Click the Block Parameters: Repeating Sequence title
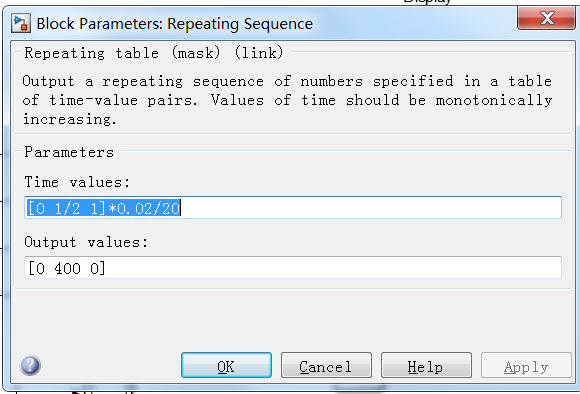Viewport: 580px width, 394px height. click(x=175, y=24)
